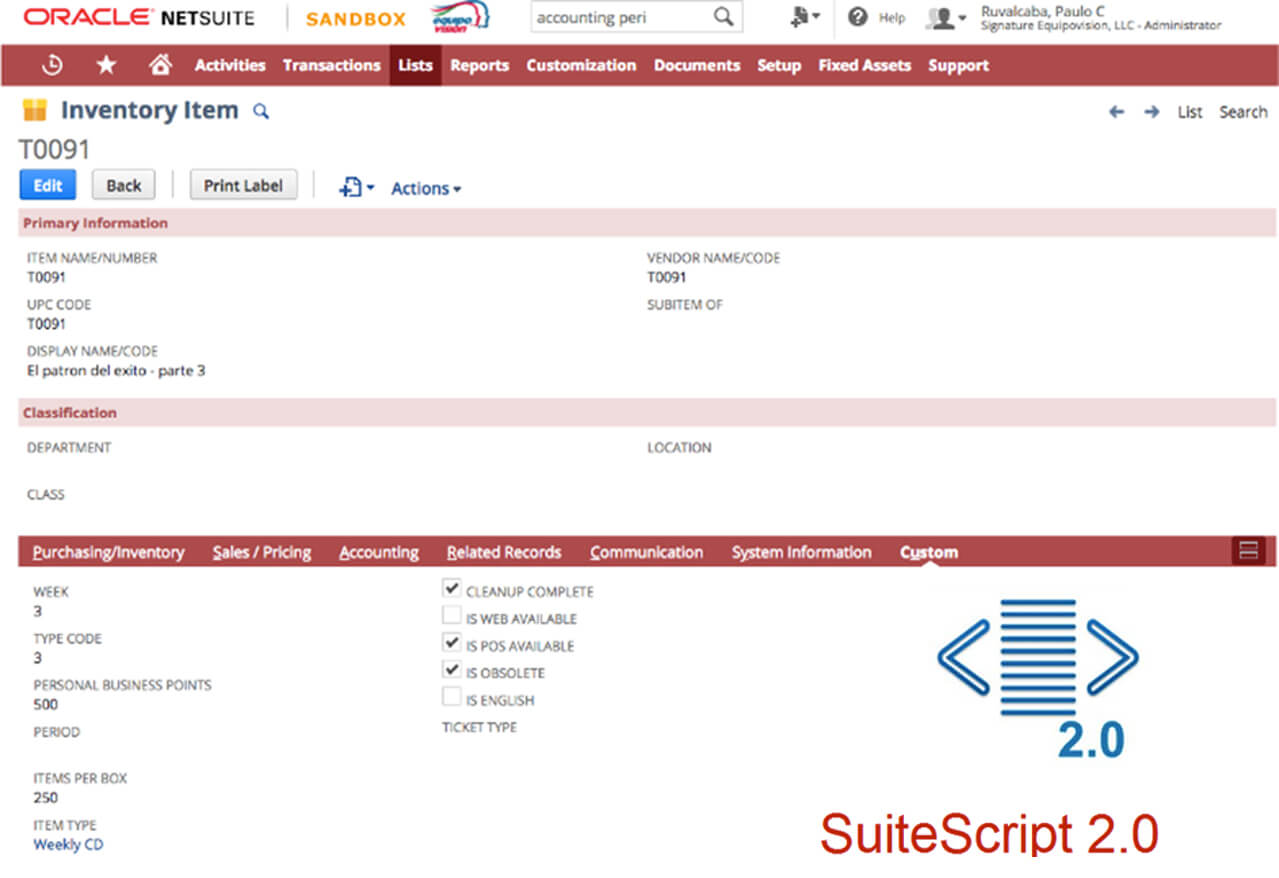The width and height of the screenshot is (1279, 878).
Task: Switch to the System Information subtab
Action: [802, 552]
